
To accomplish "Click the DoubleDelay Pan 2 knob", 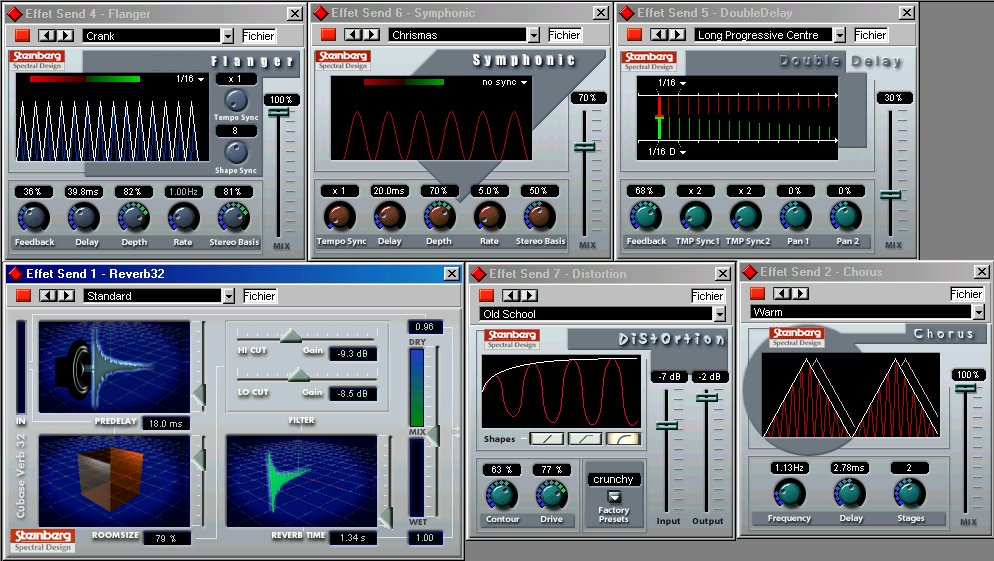I will 846,217.
